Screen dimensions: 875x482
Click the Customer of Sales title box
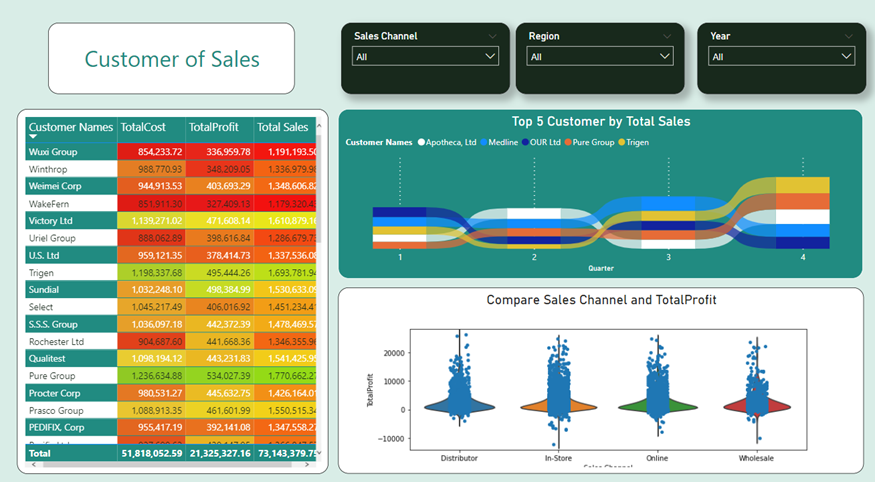[172, 59]
